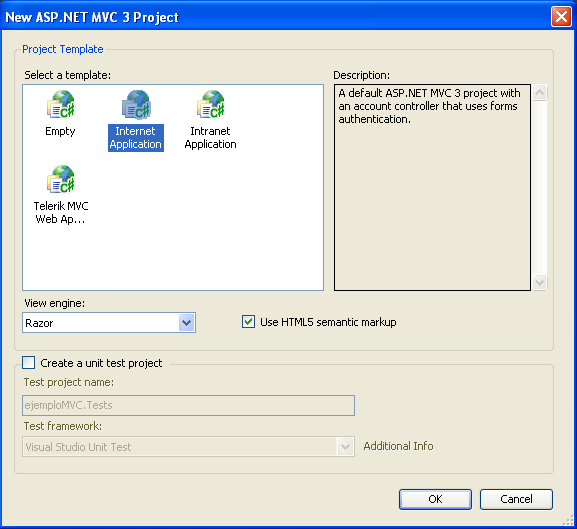Click the Telerik MVC Web Ap… label
The height and width of the screenshot is (529, 577).
pos(61,213)
